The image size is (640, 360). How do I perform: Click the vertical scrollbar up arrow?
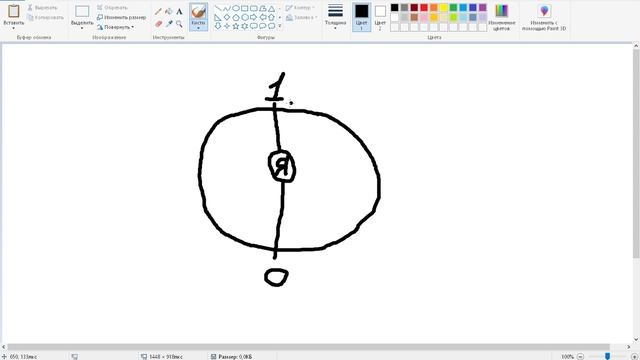pyautogui.click(x=636, y=46)
